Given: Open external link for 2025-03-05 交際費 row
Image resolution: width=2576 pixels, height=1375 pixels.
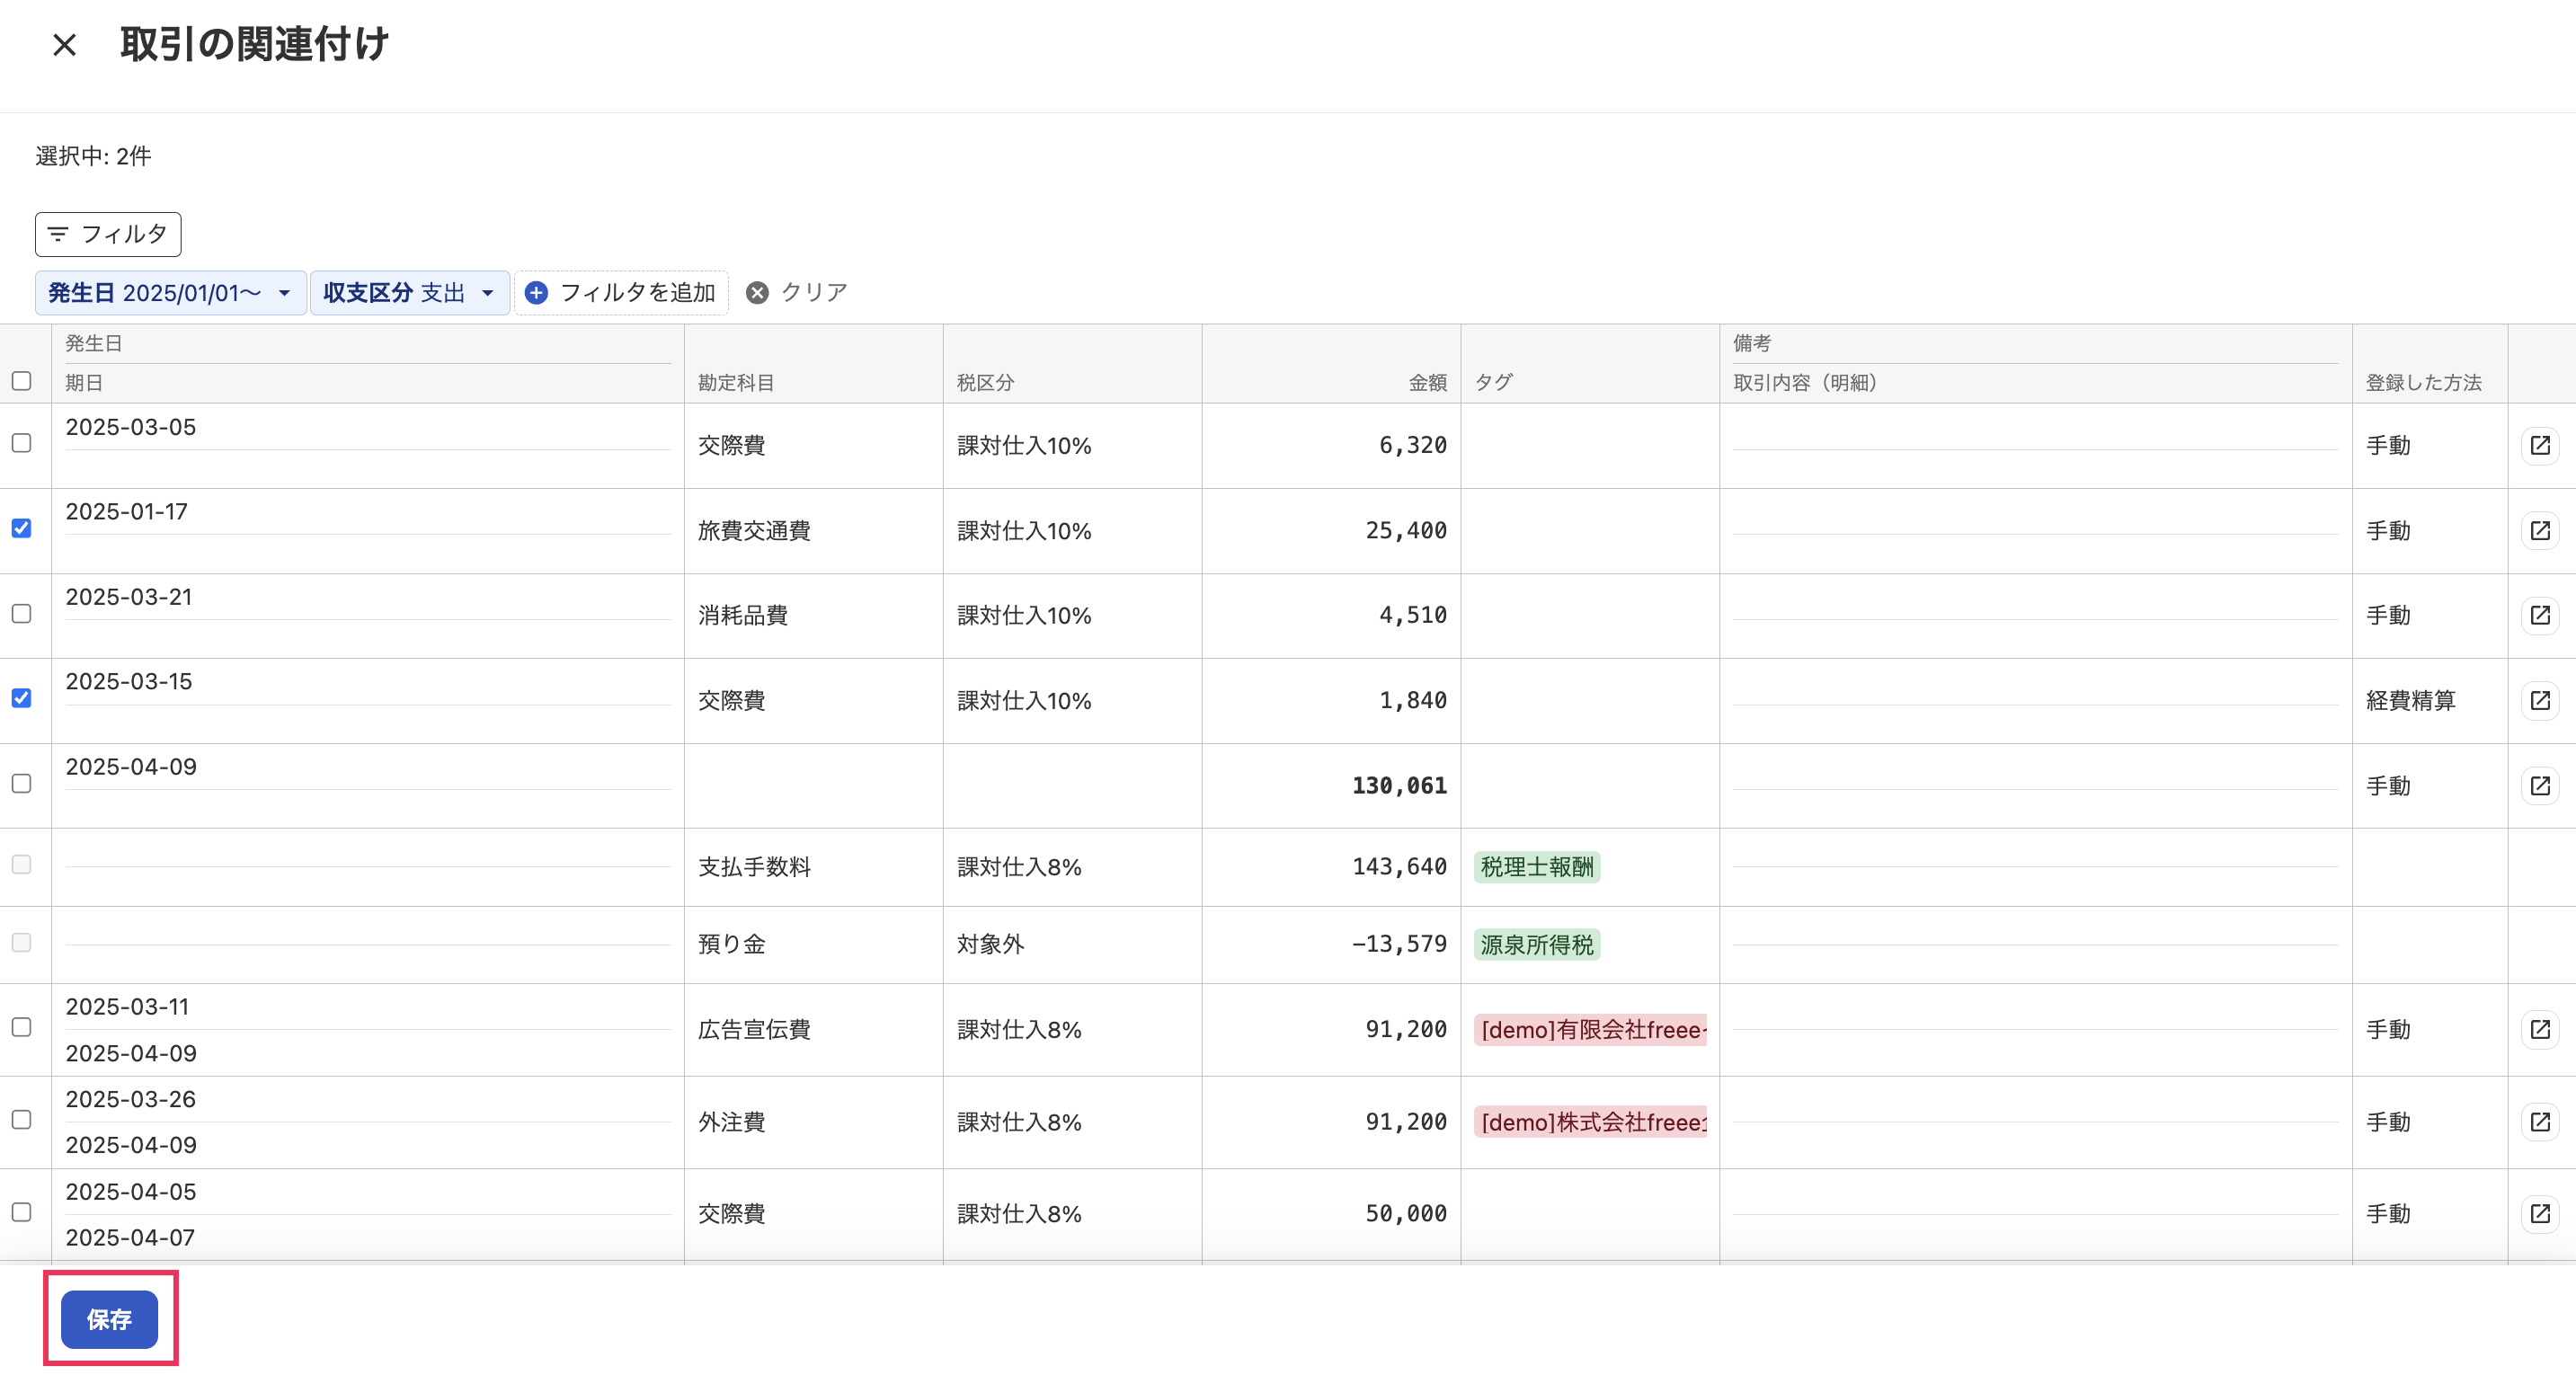Looking at the screenshot, I should pyautogui.click(x=2540, y=446).
